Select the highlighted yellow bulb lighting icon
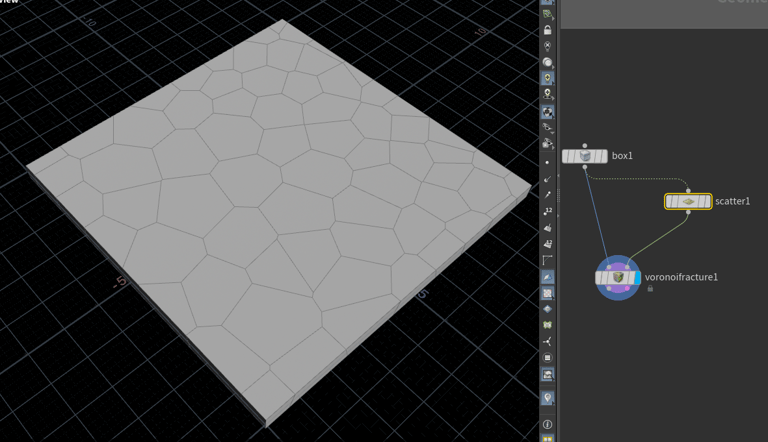The image size is (768, 442). (548, 78)
